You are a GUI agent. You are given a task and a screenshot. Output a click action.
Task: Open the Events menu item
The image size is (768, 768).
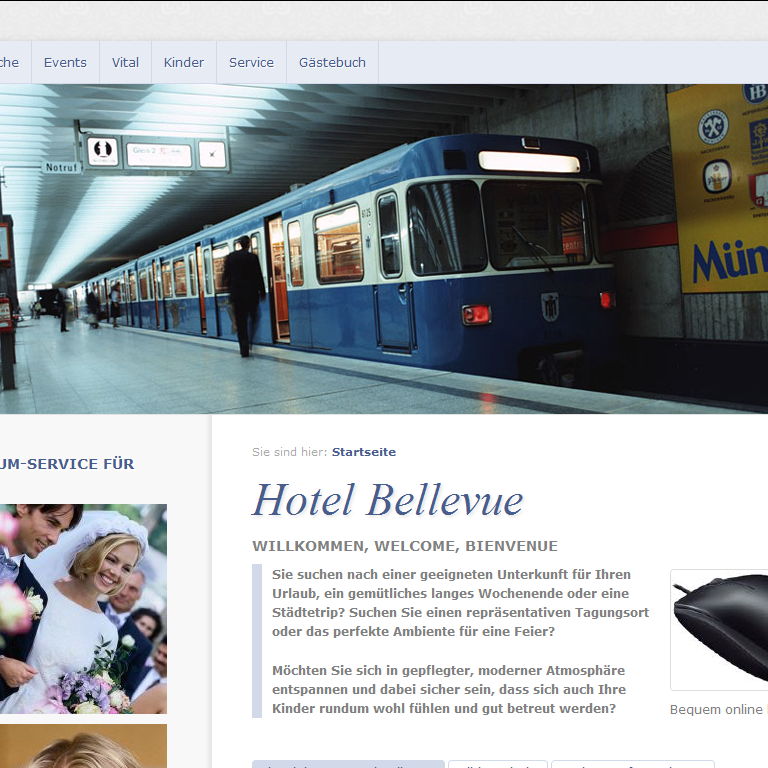point(65,62)
